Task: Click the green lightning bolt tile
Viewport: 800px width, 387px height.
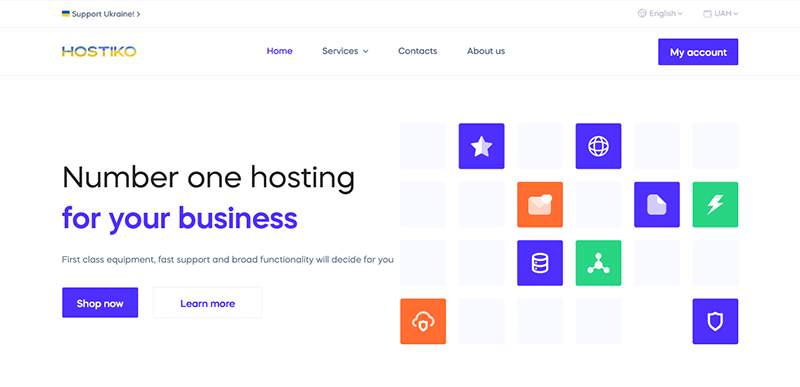Action: click(715, 204)
